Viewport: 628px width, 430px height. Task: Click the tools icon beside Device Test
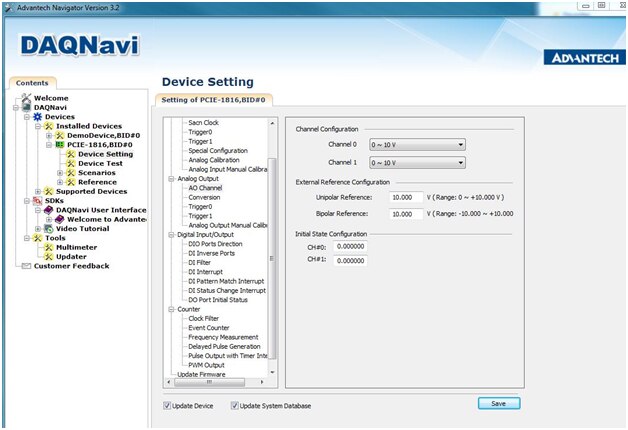(x=71, y=163)
